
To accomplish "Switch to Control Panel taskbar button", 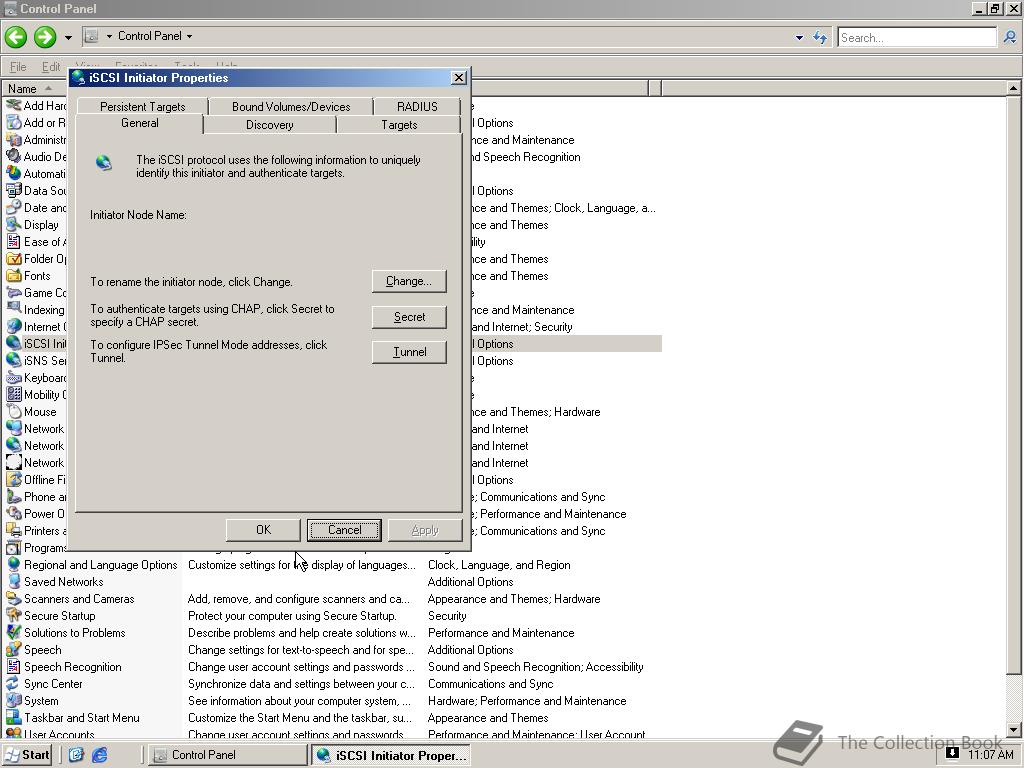I will [227, 755].
